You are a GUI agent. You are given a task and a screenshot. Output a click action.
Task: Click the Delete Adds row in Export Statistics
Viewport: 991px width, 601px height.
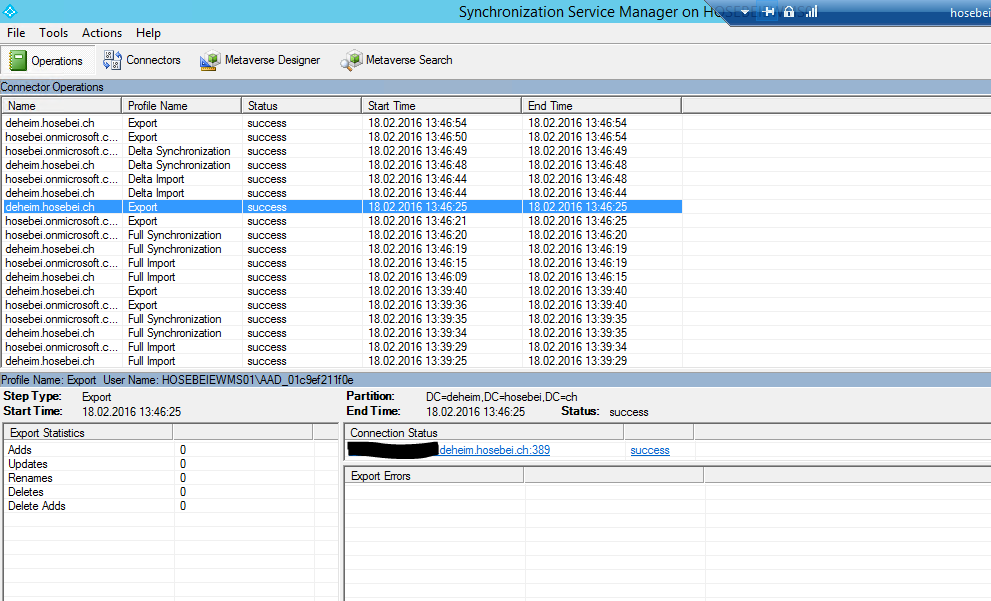(x=171, y=506)
